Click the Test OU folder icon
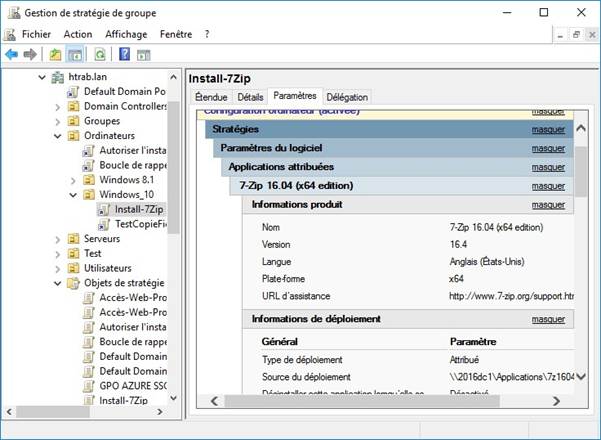This screenshot has height=440, width=601. click(73, 253)
